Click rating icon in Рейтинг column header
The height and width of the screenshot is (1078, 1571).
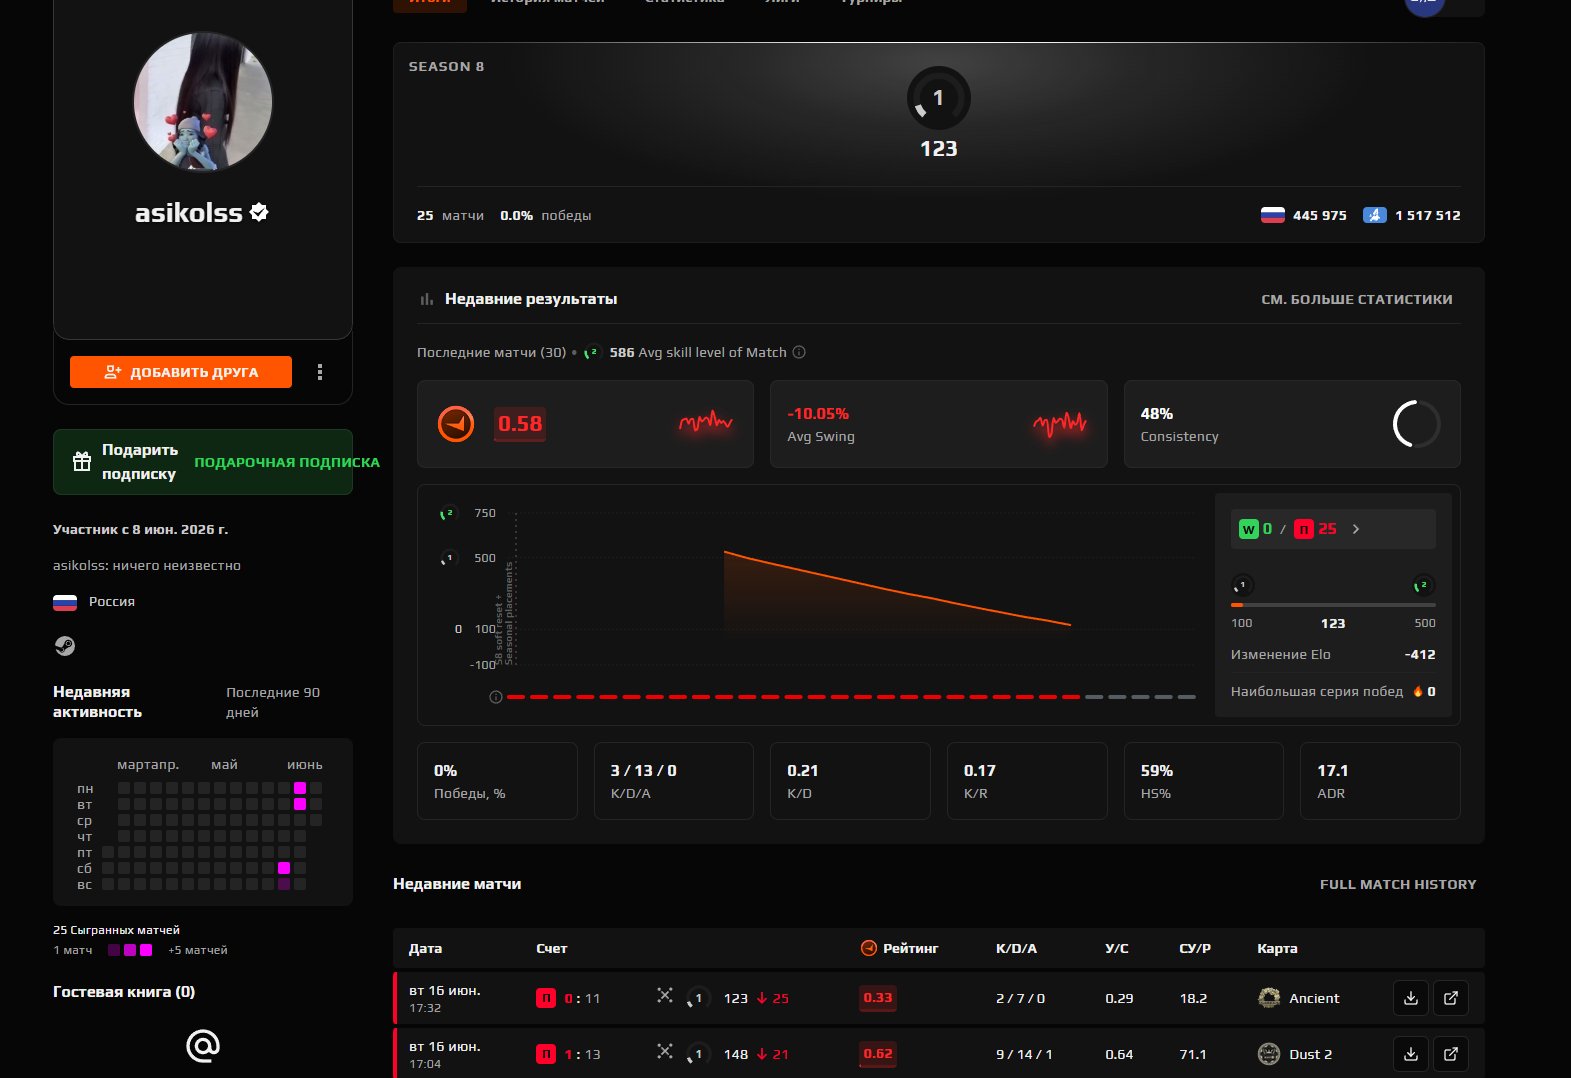point(869,948)
